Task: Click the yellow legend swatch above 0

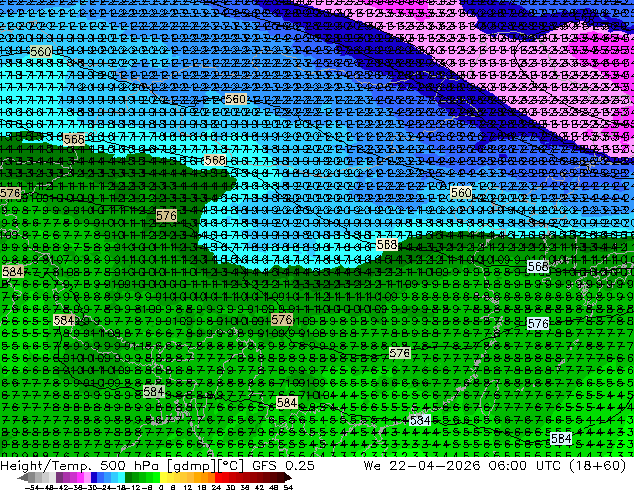Action: tap(163, 478)
